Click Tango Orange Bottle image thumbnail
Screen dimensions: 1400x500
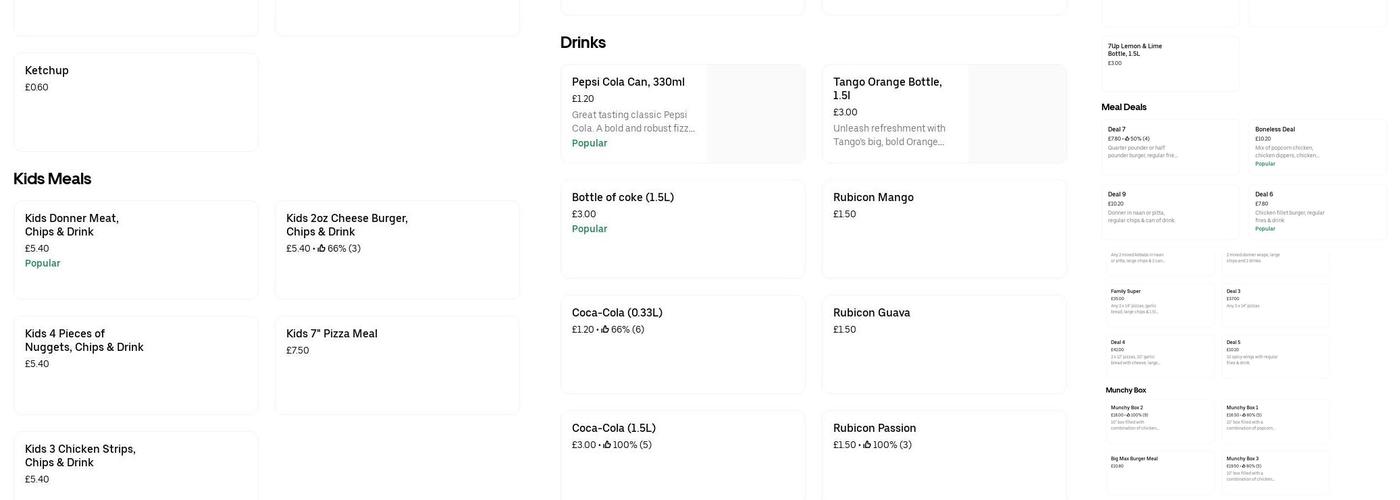pyautogui.click(x=1017, y=113)
